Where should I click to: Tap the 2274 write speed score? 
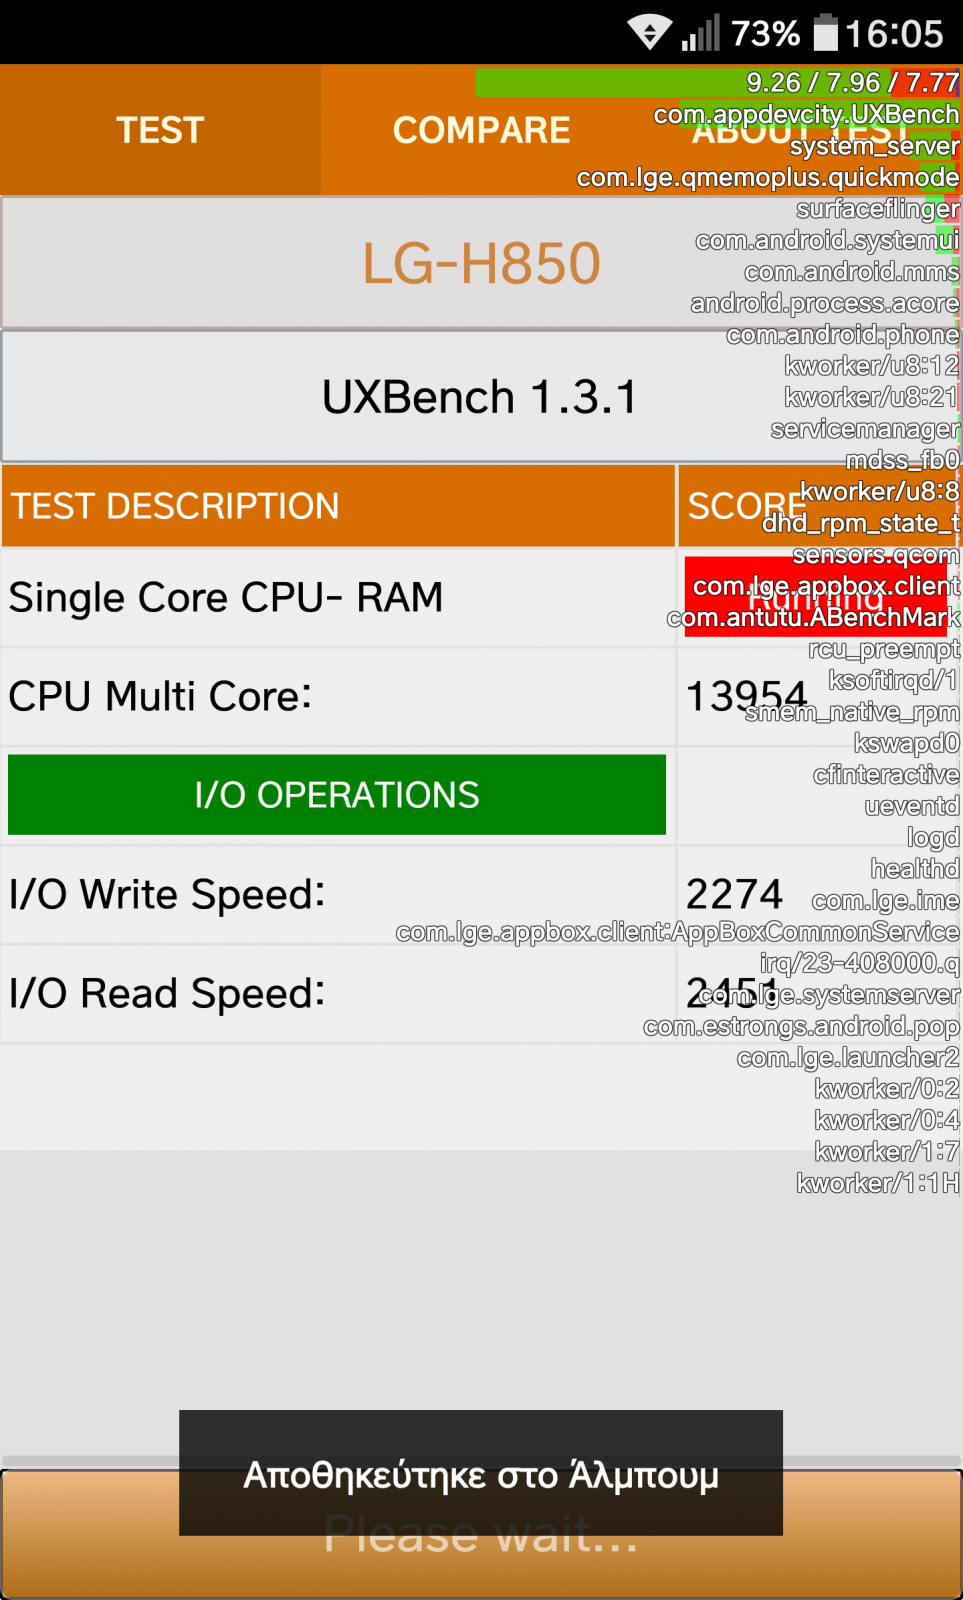tap(735, 894)
